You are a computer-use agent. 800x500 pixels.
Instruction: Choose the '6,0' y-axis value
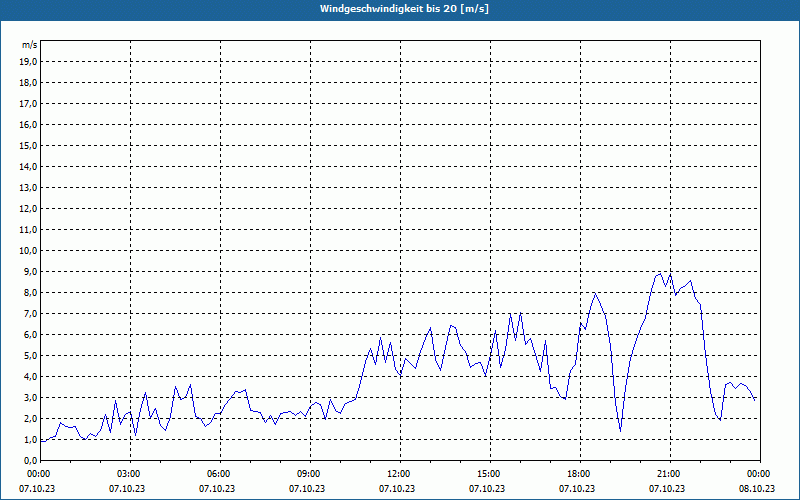click(30, 334)
